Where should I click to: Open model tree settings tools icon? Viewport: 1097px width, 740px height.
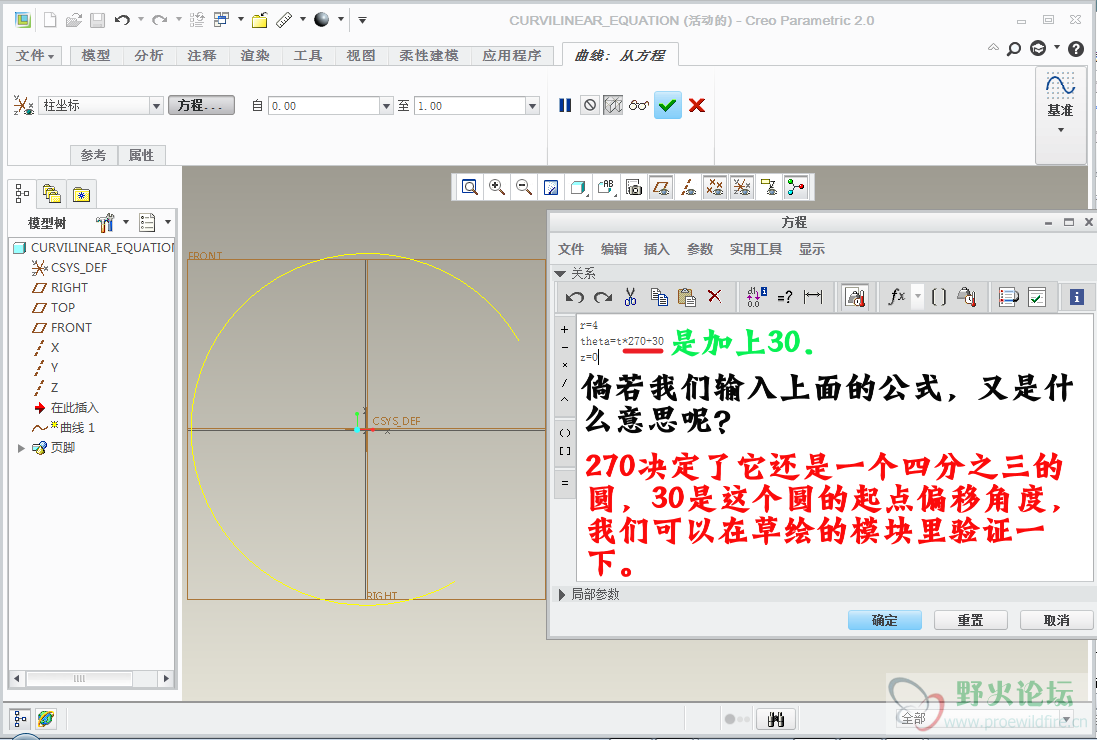105,223
